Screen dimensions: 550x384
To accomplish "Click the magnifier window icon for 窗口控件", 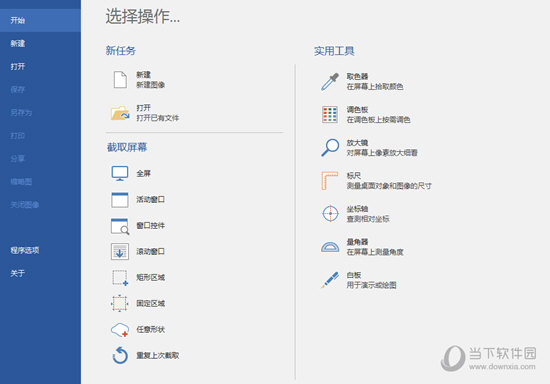I will 120,226.
